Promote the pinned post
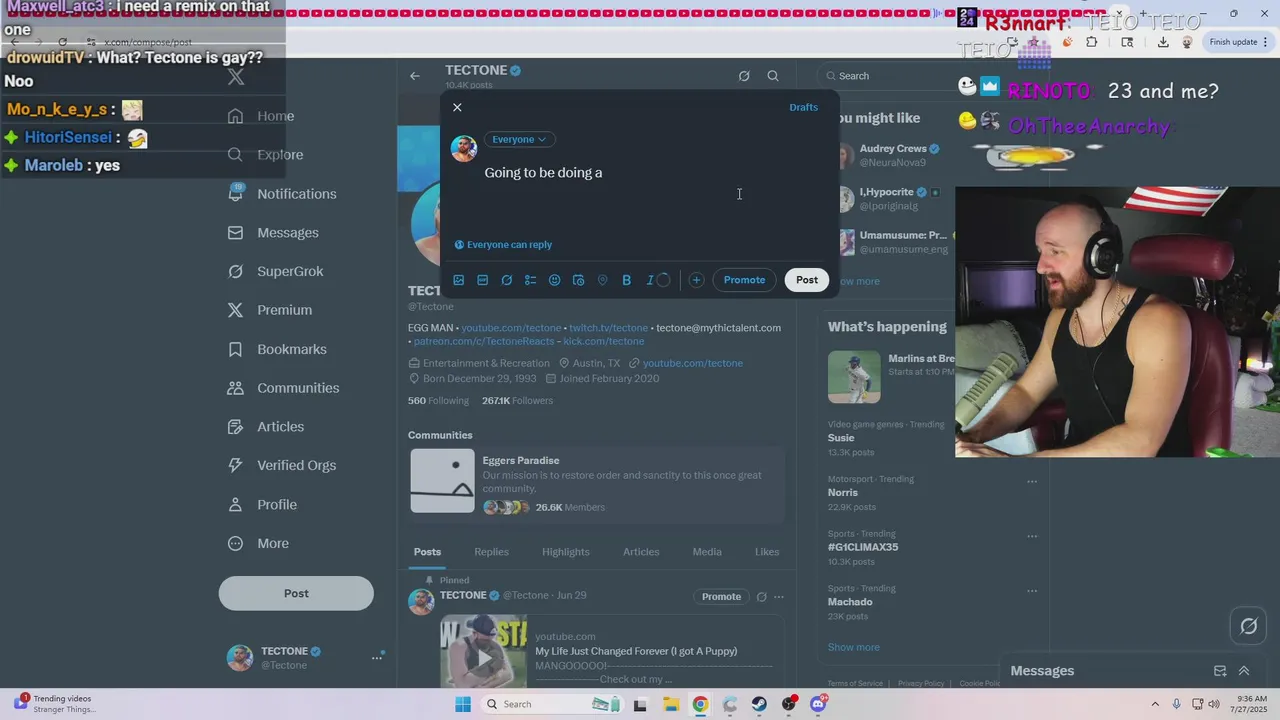Screen dimensions: 1280x720 721,597
